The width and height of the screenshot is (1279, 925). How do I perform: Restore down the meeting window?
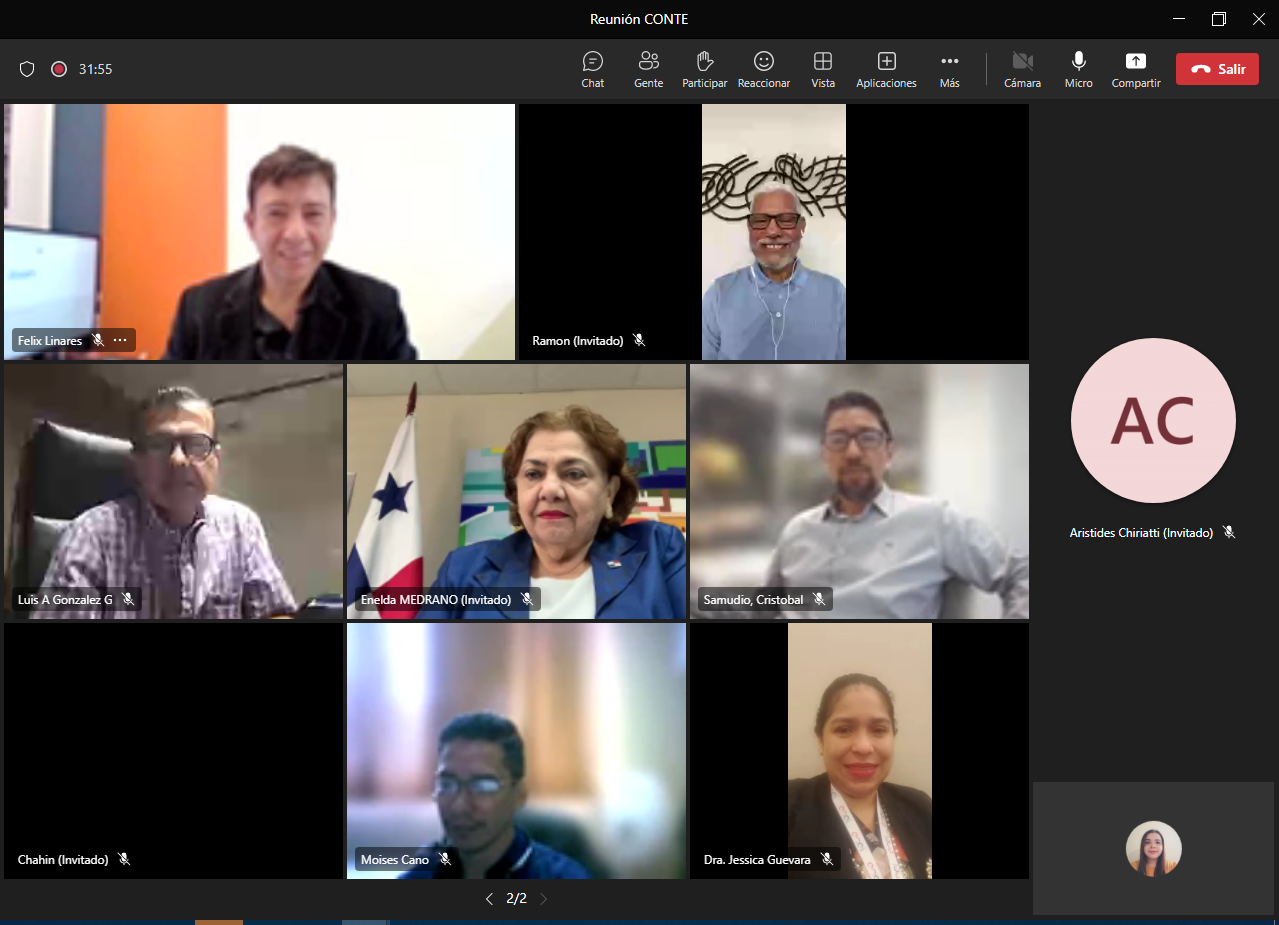(x=1218, y=19)
